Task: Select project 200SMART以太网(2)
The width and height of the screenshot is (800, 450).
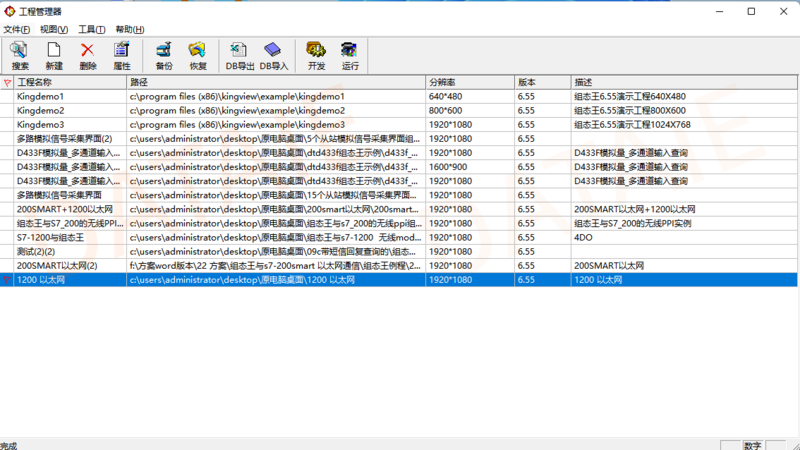Action: coord(57,266)
